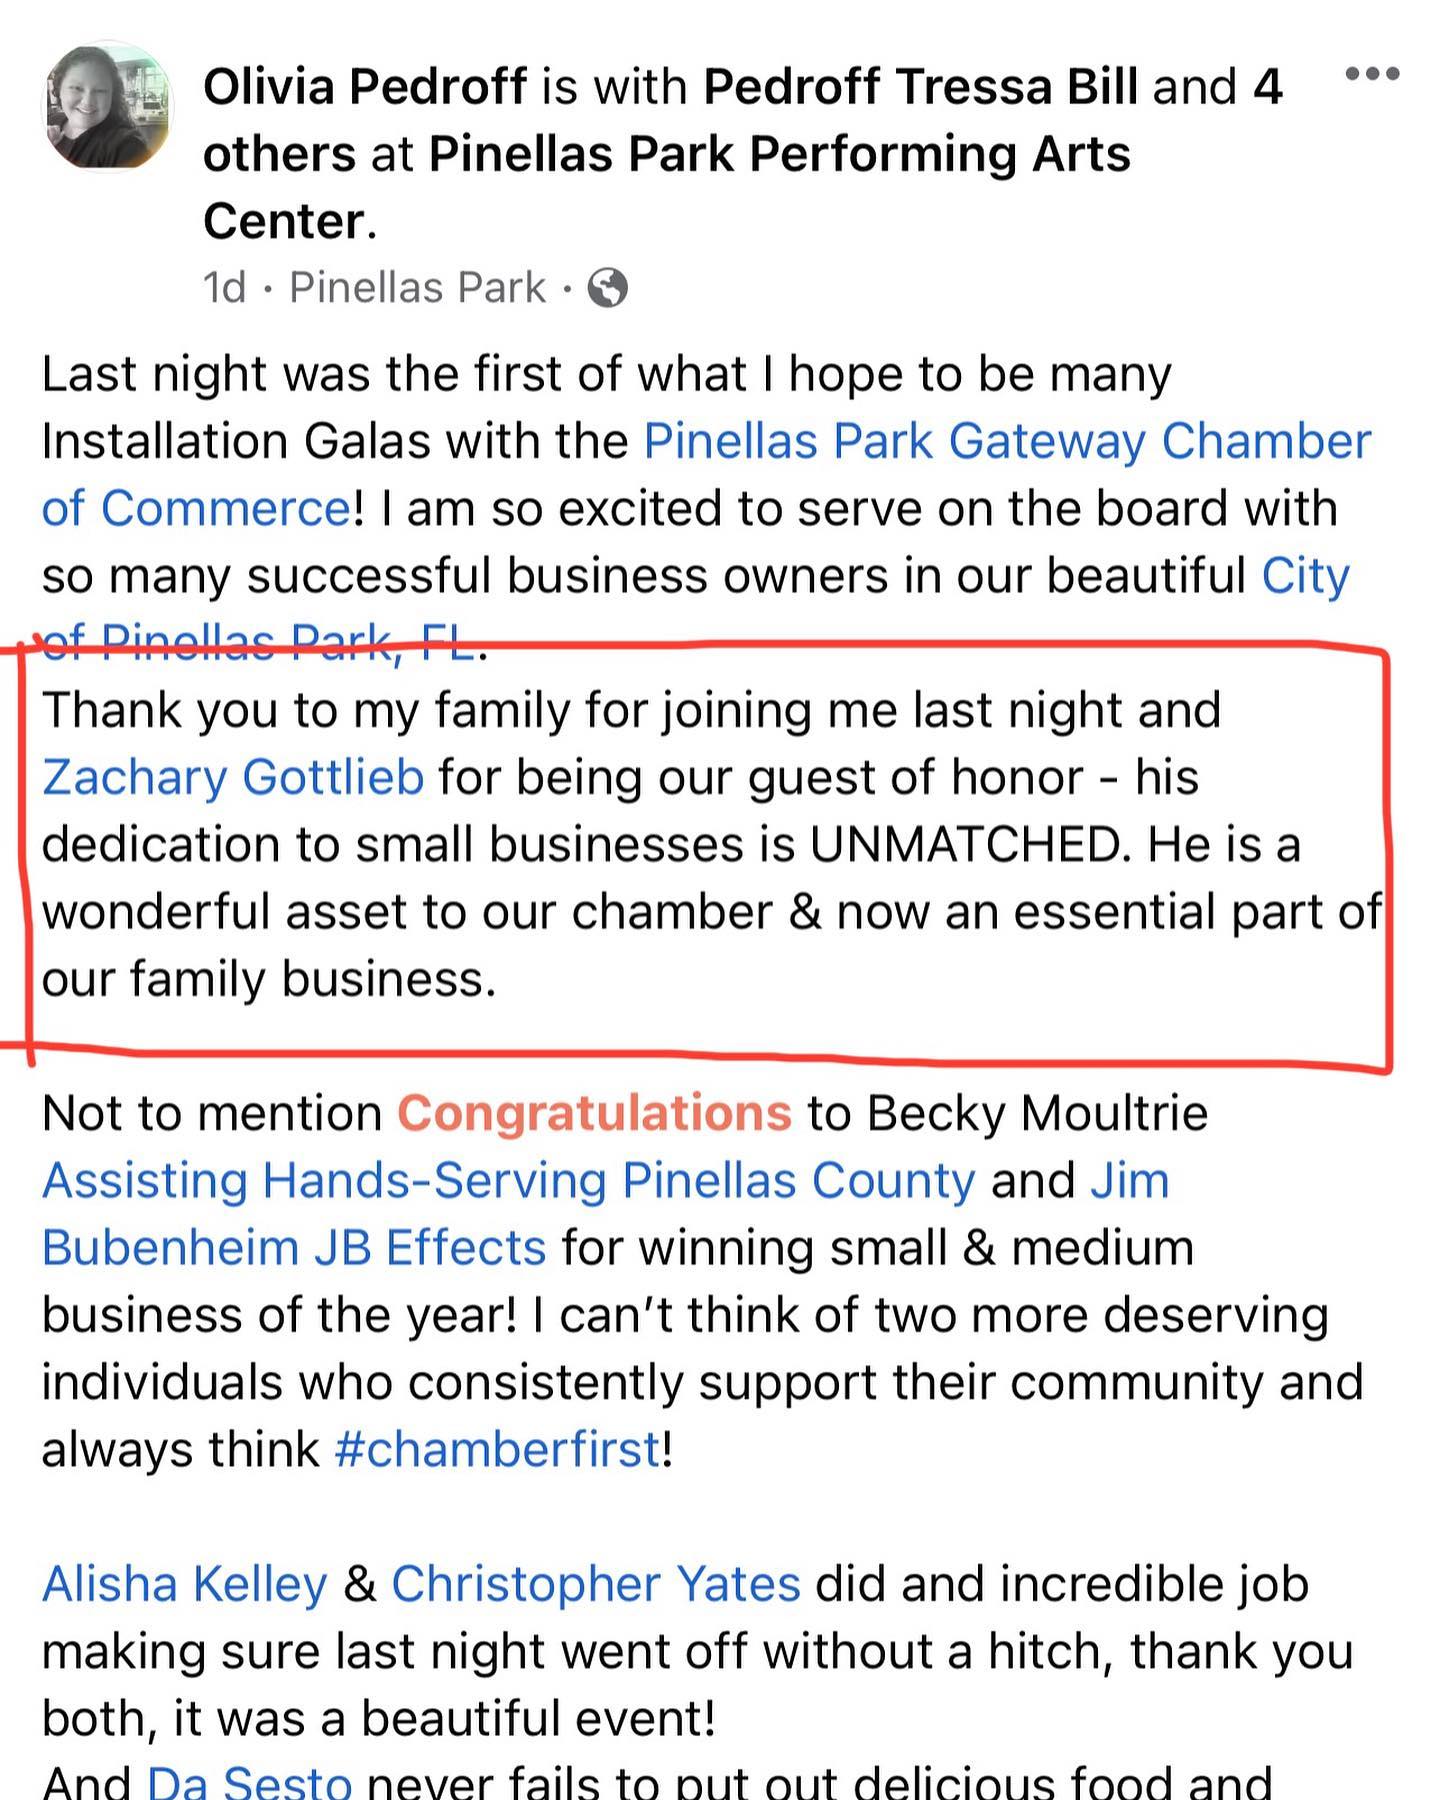Open the #chamberfirst hashtag

[497, 1449]
